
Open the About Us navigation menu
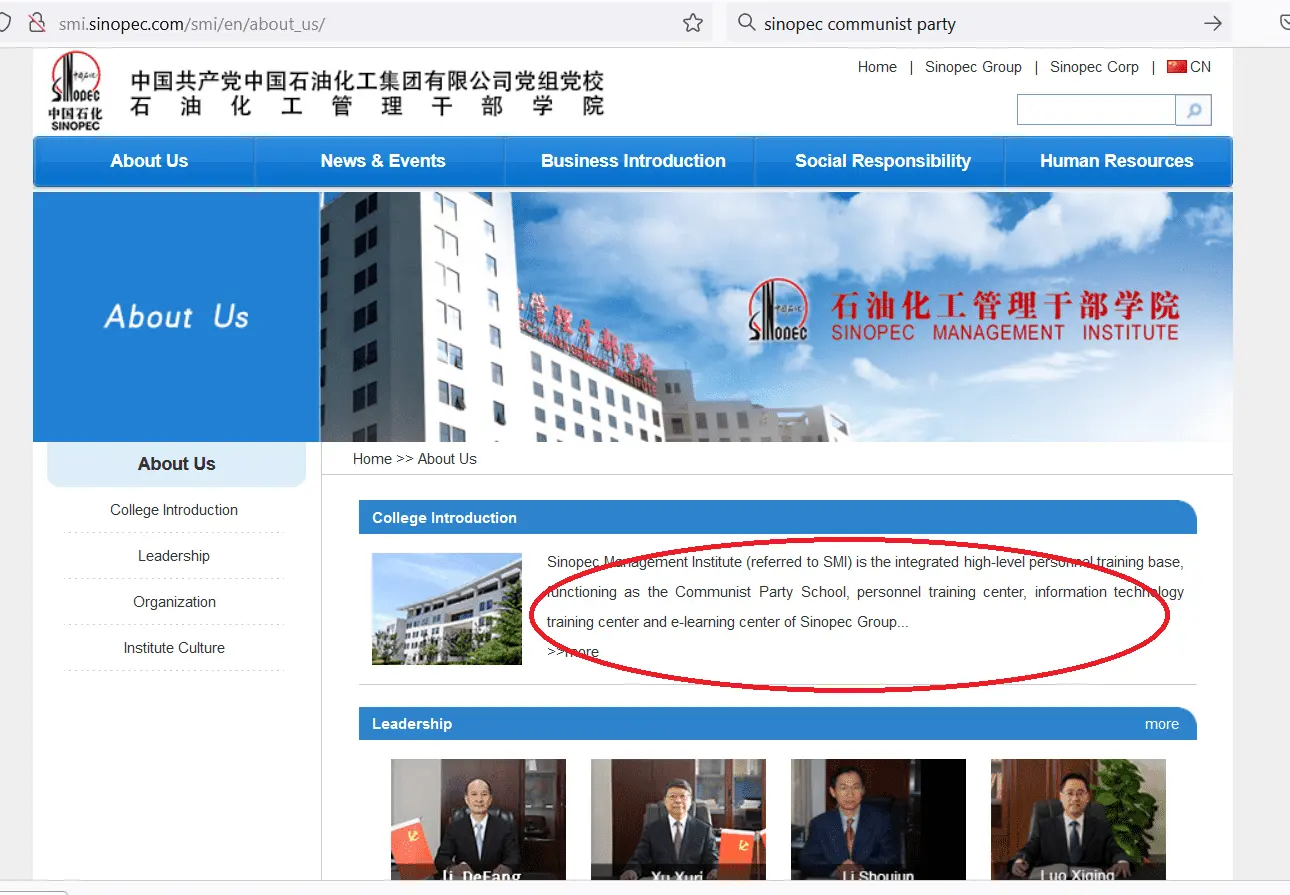149,161
